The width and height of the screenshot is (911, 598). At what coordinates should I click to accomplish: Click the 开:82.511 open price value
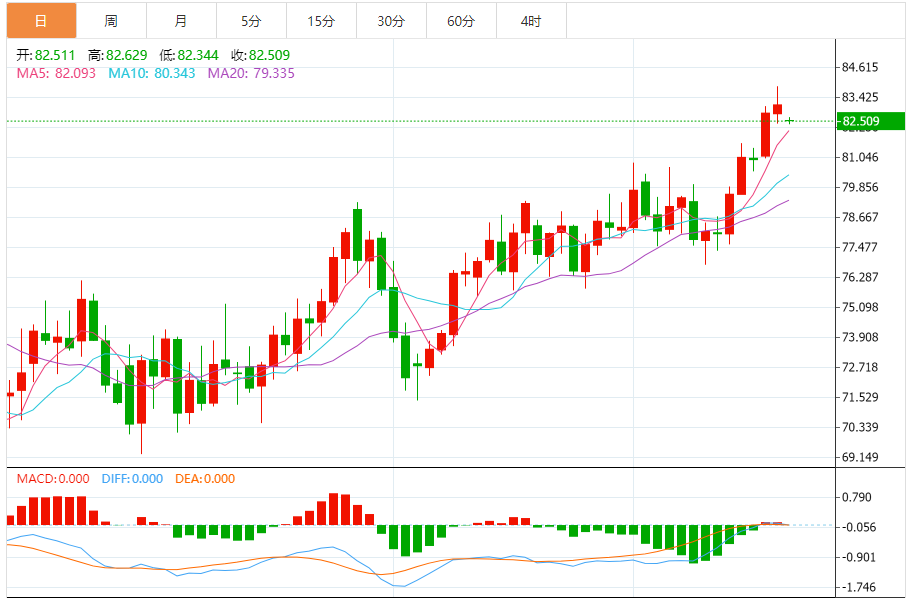click(46, 55)
